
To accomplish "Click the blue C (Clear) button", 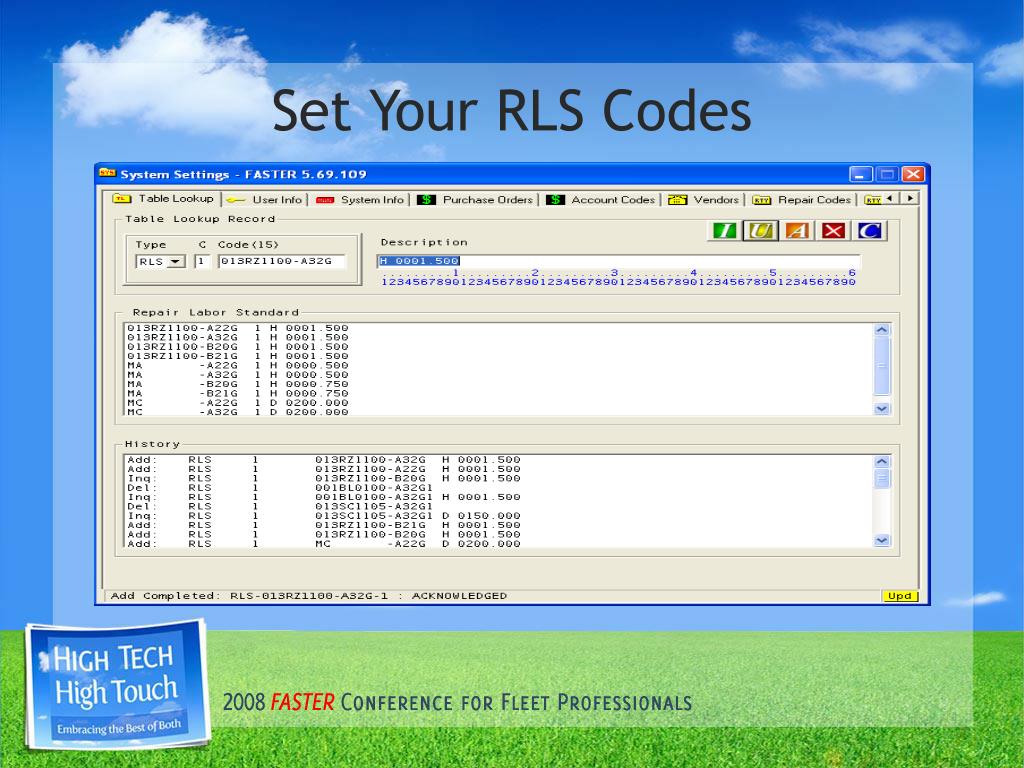I will pyautogui.click(x=869, y=231).
